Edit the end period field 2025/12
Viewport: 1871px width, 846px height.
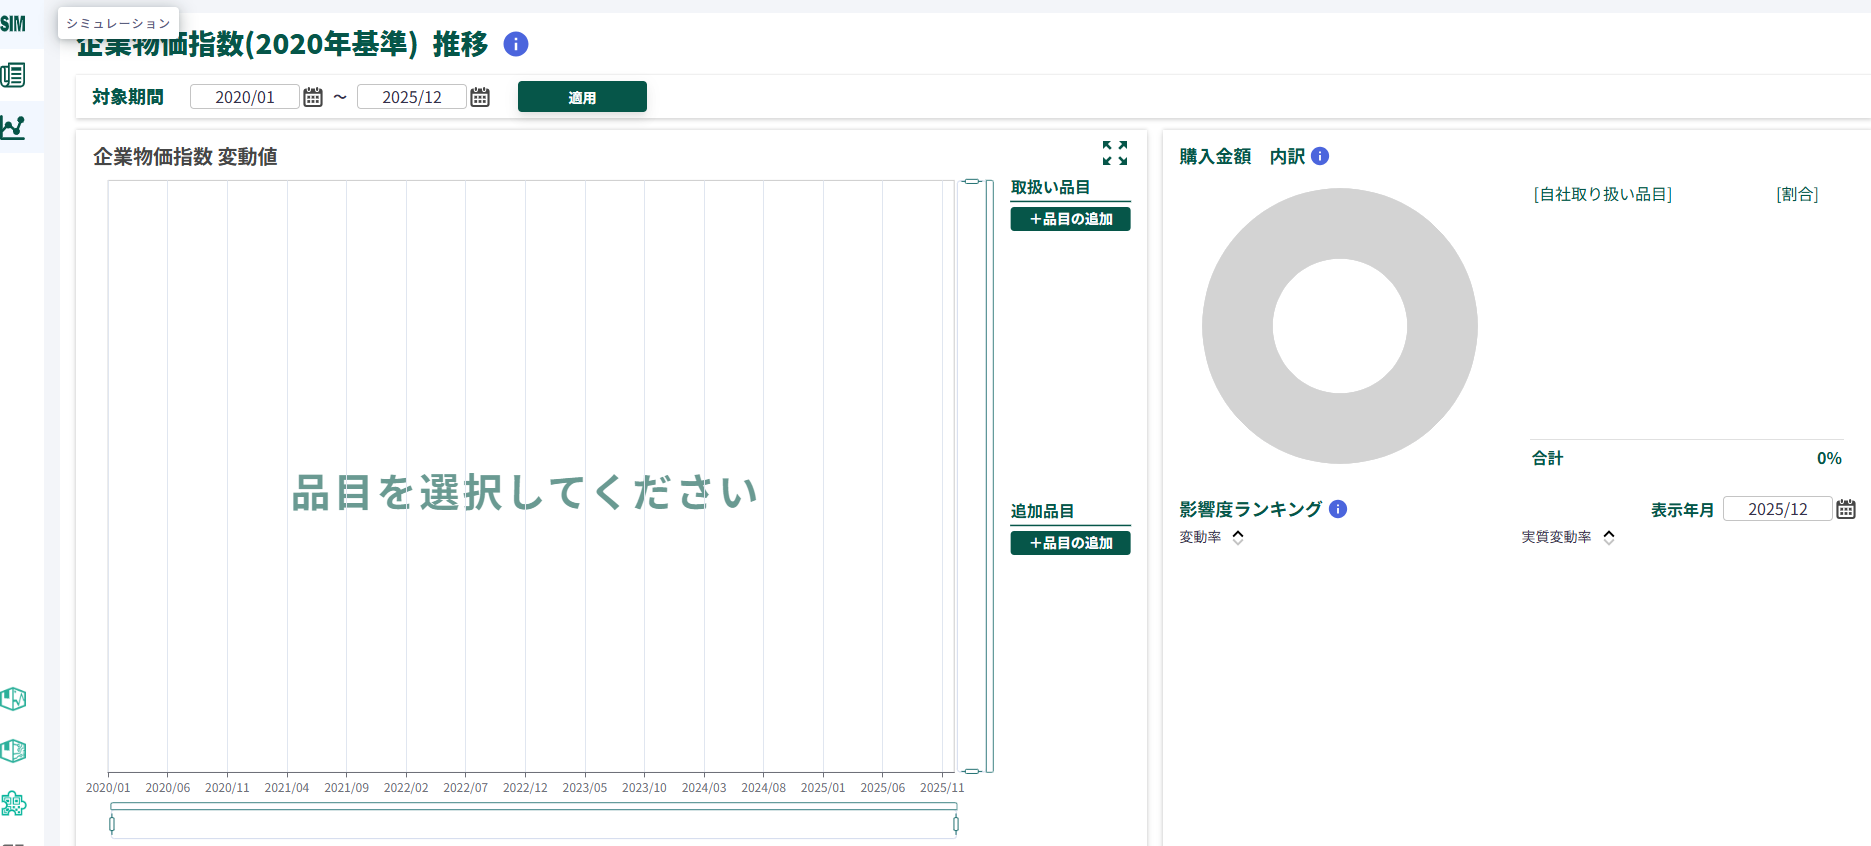[412, 97]
